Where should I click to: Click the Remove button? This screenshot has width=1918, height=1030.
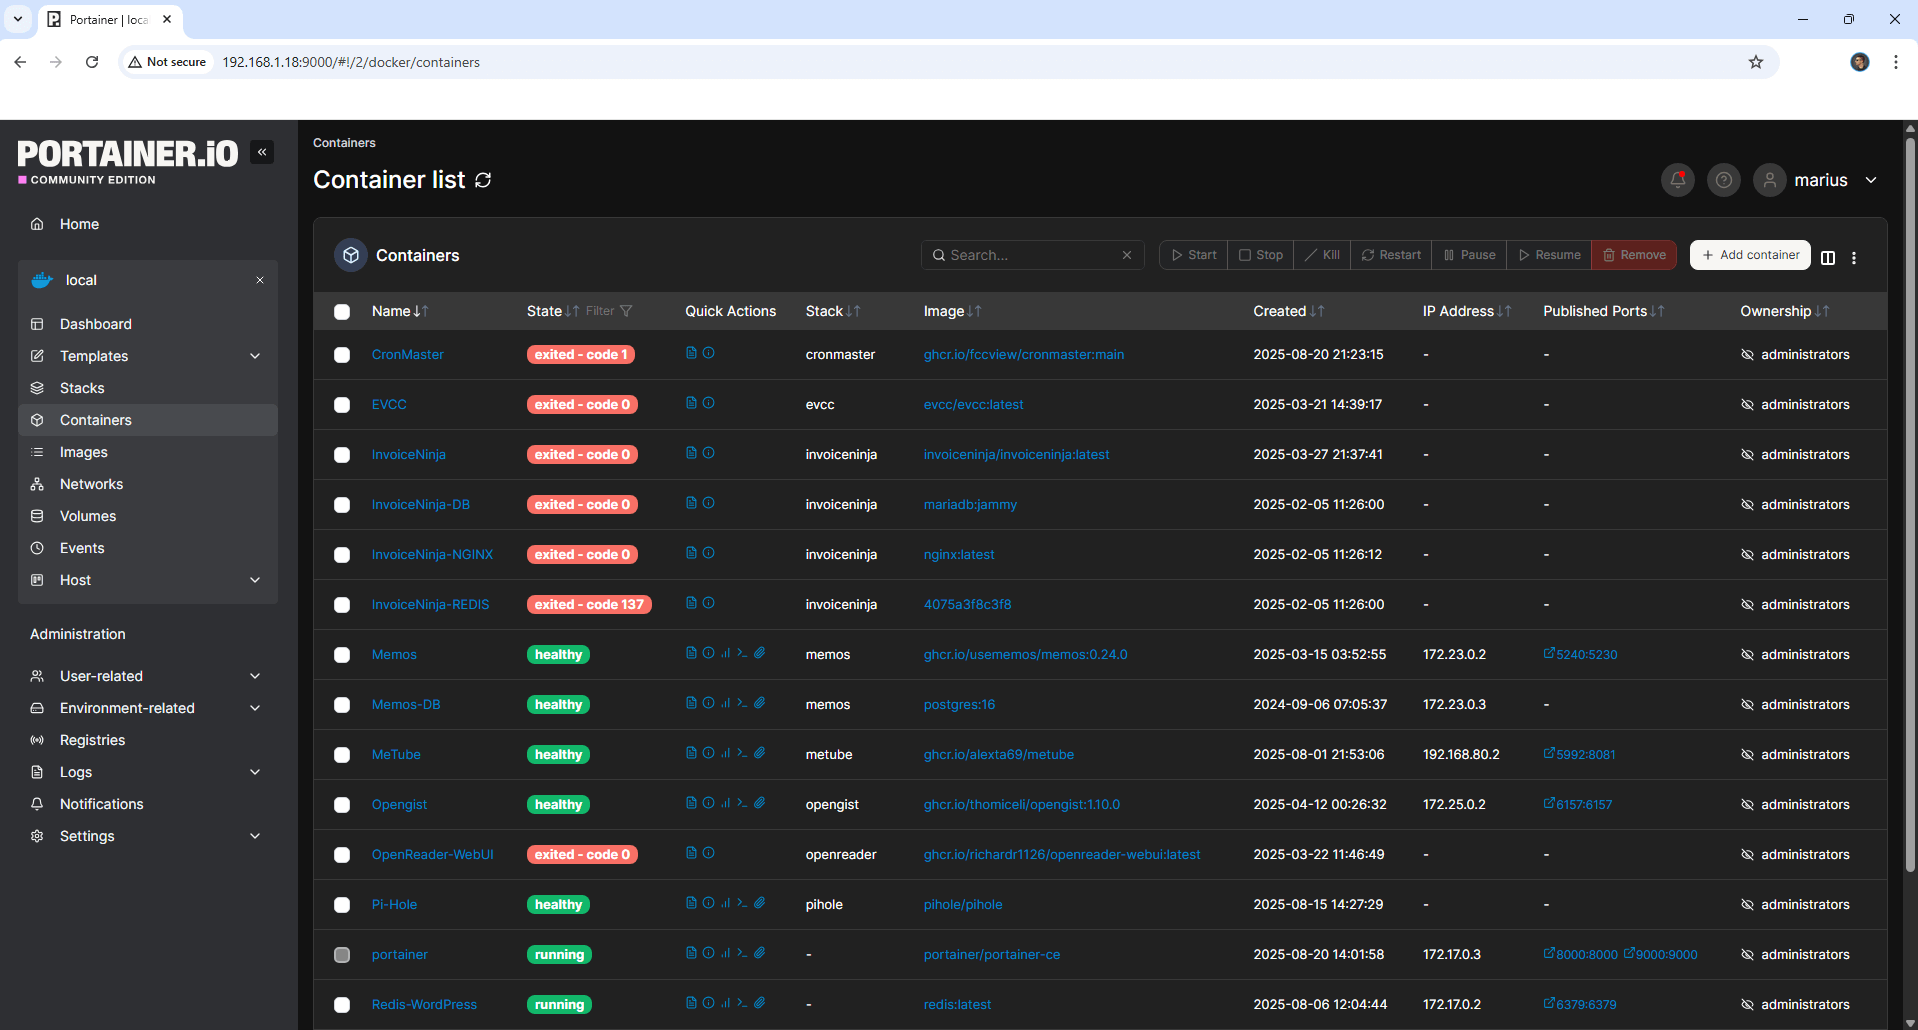click(1634, 255)
